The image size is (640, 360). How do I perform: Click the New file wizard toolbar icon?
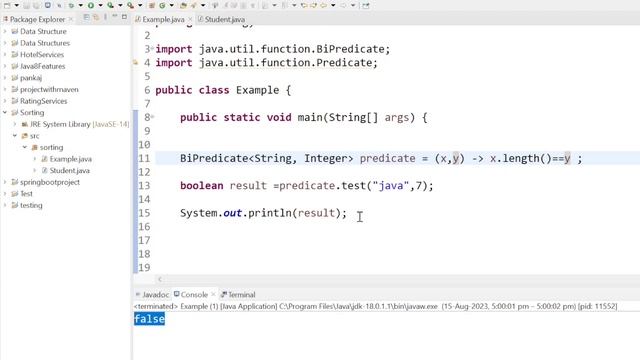tap(7, 5)
